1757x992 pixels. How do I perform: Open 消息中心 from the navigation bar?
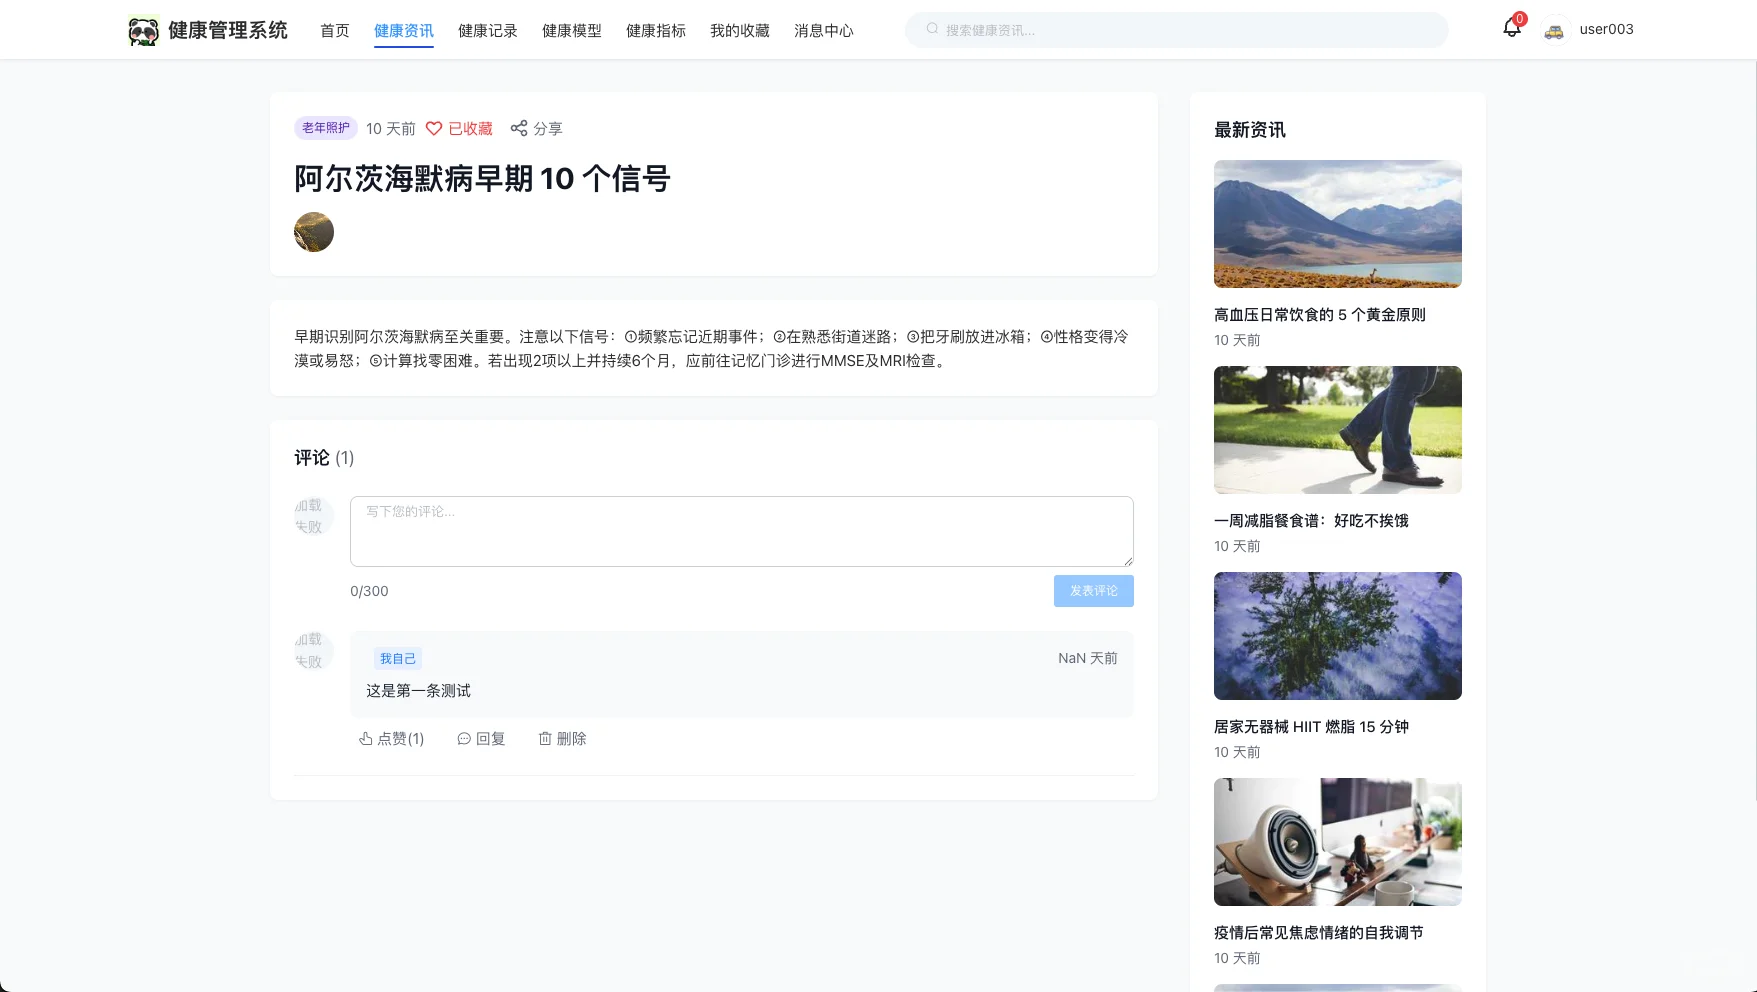click(x=823, y=30)
